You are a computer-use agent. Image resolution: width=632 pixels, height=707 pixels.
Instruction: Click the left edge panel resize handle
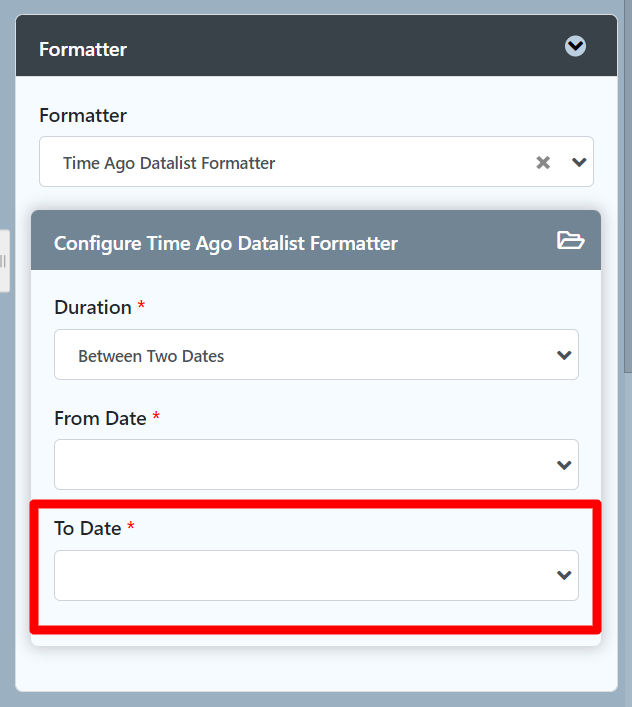coord(4,261)
